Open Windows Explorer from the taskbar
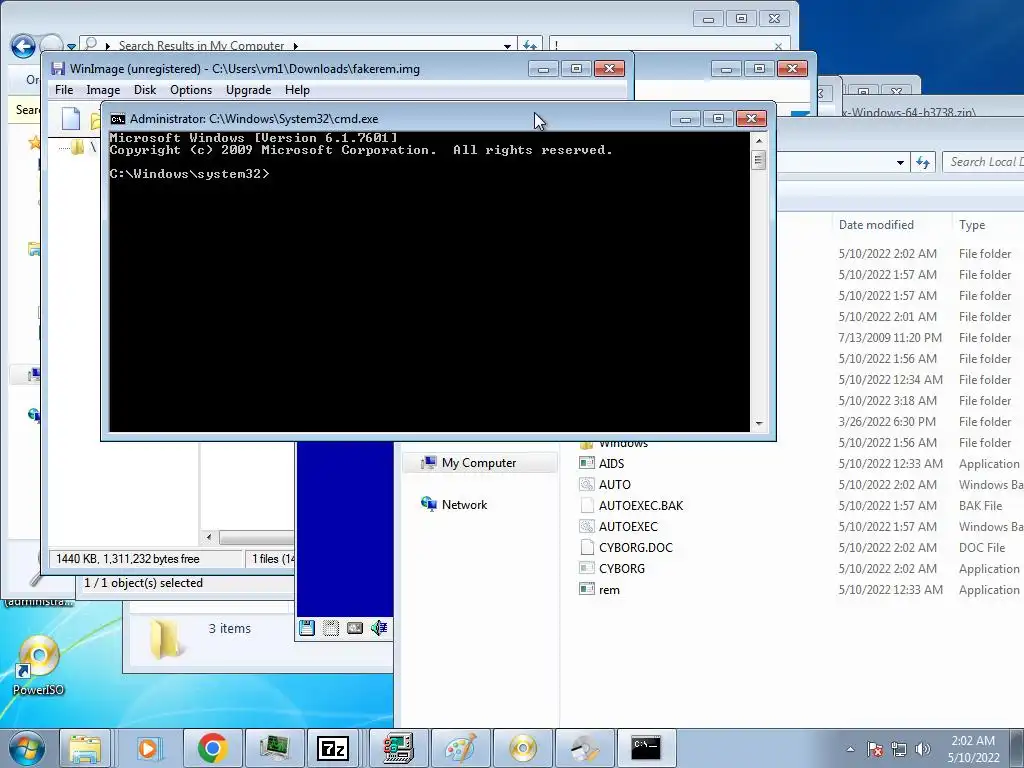 (85, 748)
